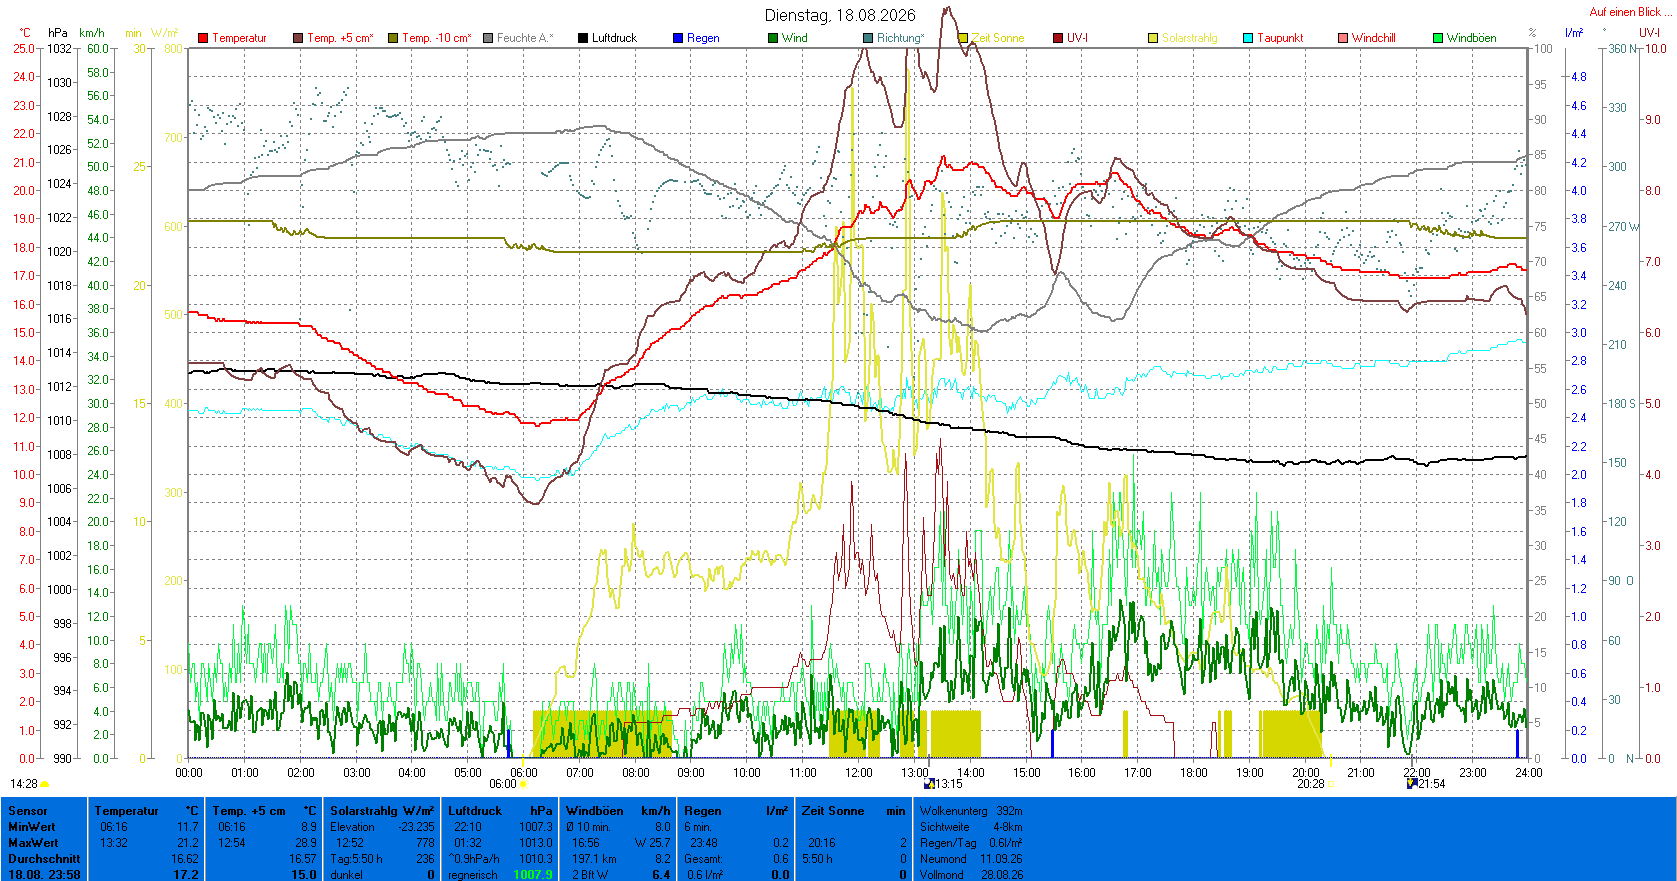The height and width of the screenshot is (881, 1677).
Task: Click the brown Temp. +5 cm legend square
Action: pyautogui.click(x=298, y=38)
